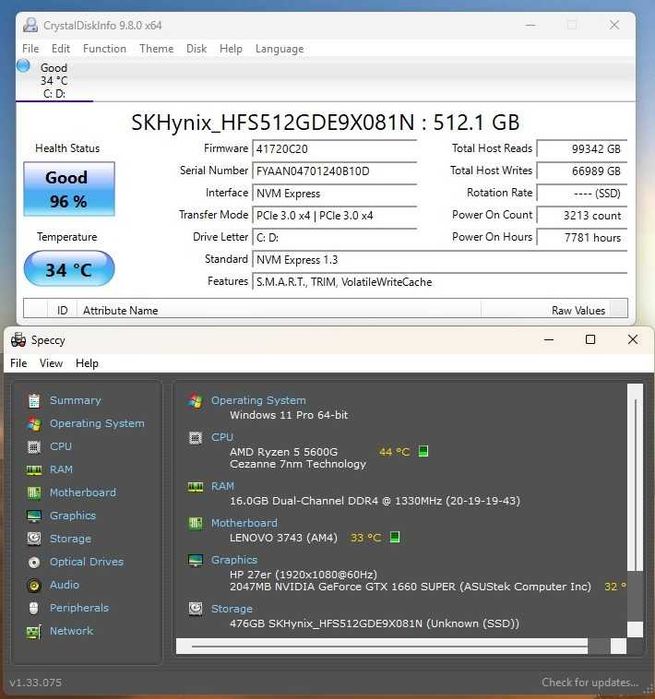Click the RAM stick icon in Speccy sidebar
The image size is (655, 699).
[34, 470]
